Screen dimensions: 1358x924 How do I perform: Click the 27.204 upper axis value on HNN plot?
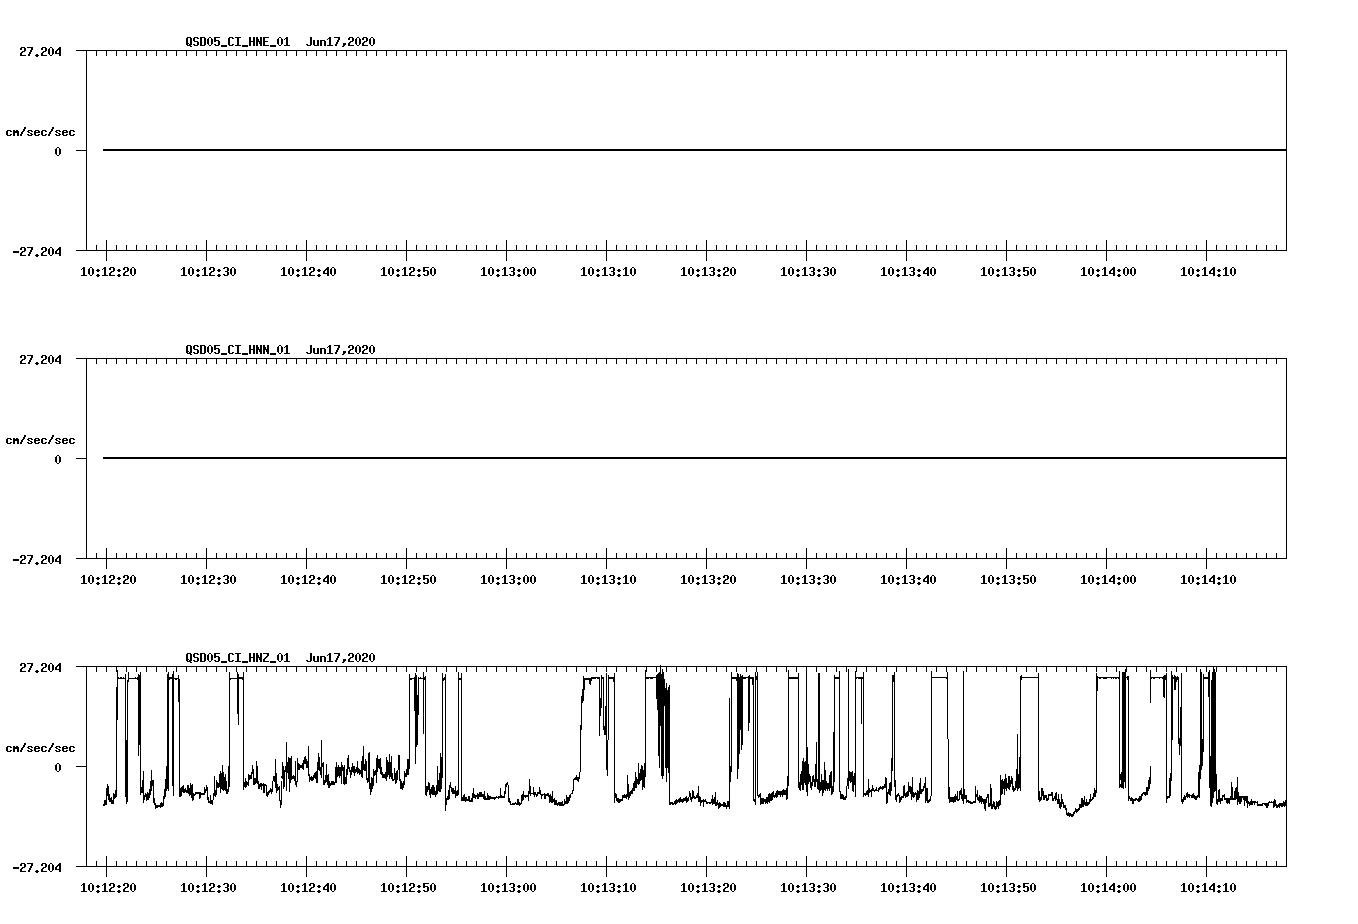coord(40,359)
